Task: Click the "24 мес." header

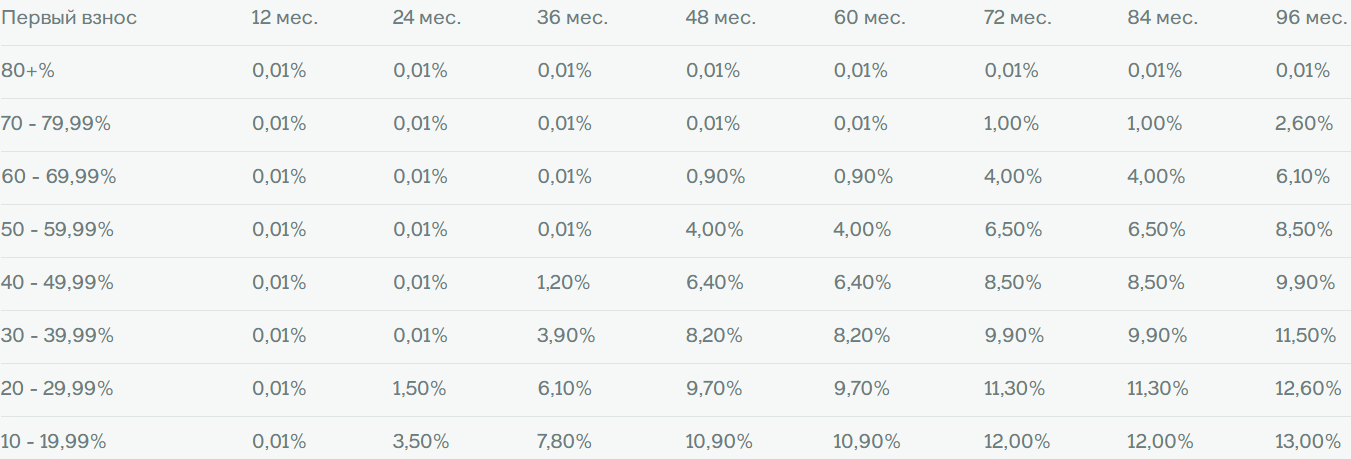Action: coord(428,18)
